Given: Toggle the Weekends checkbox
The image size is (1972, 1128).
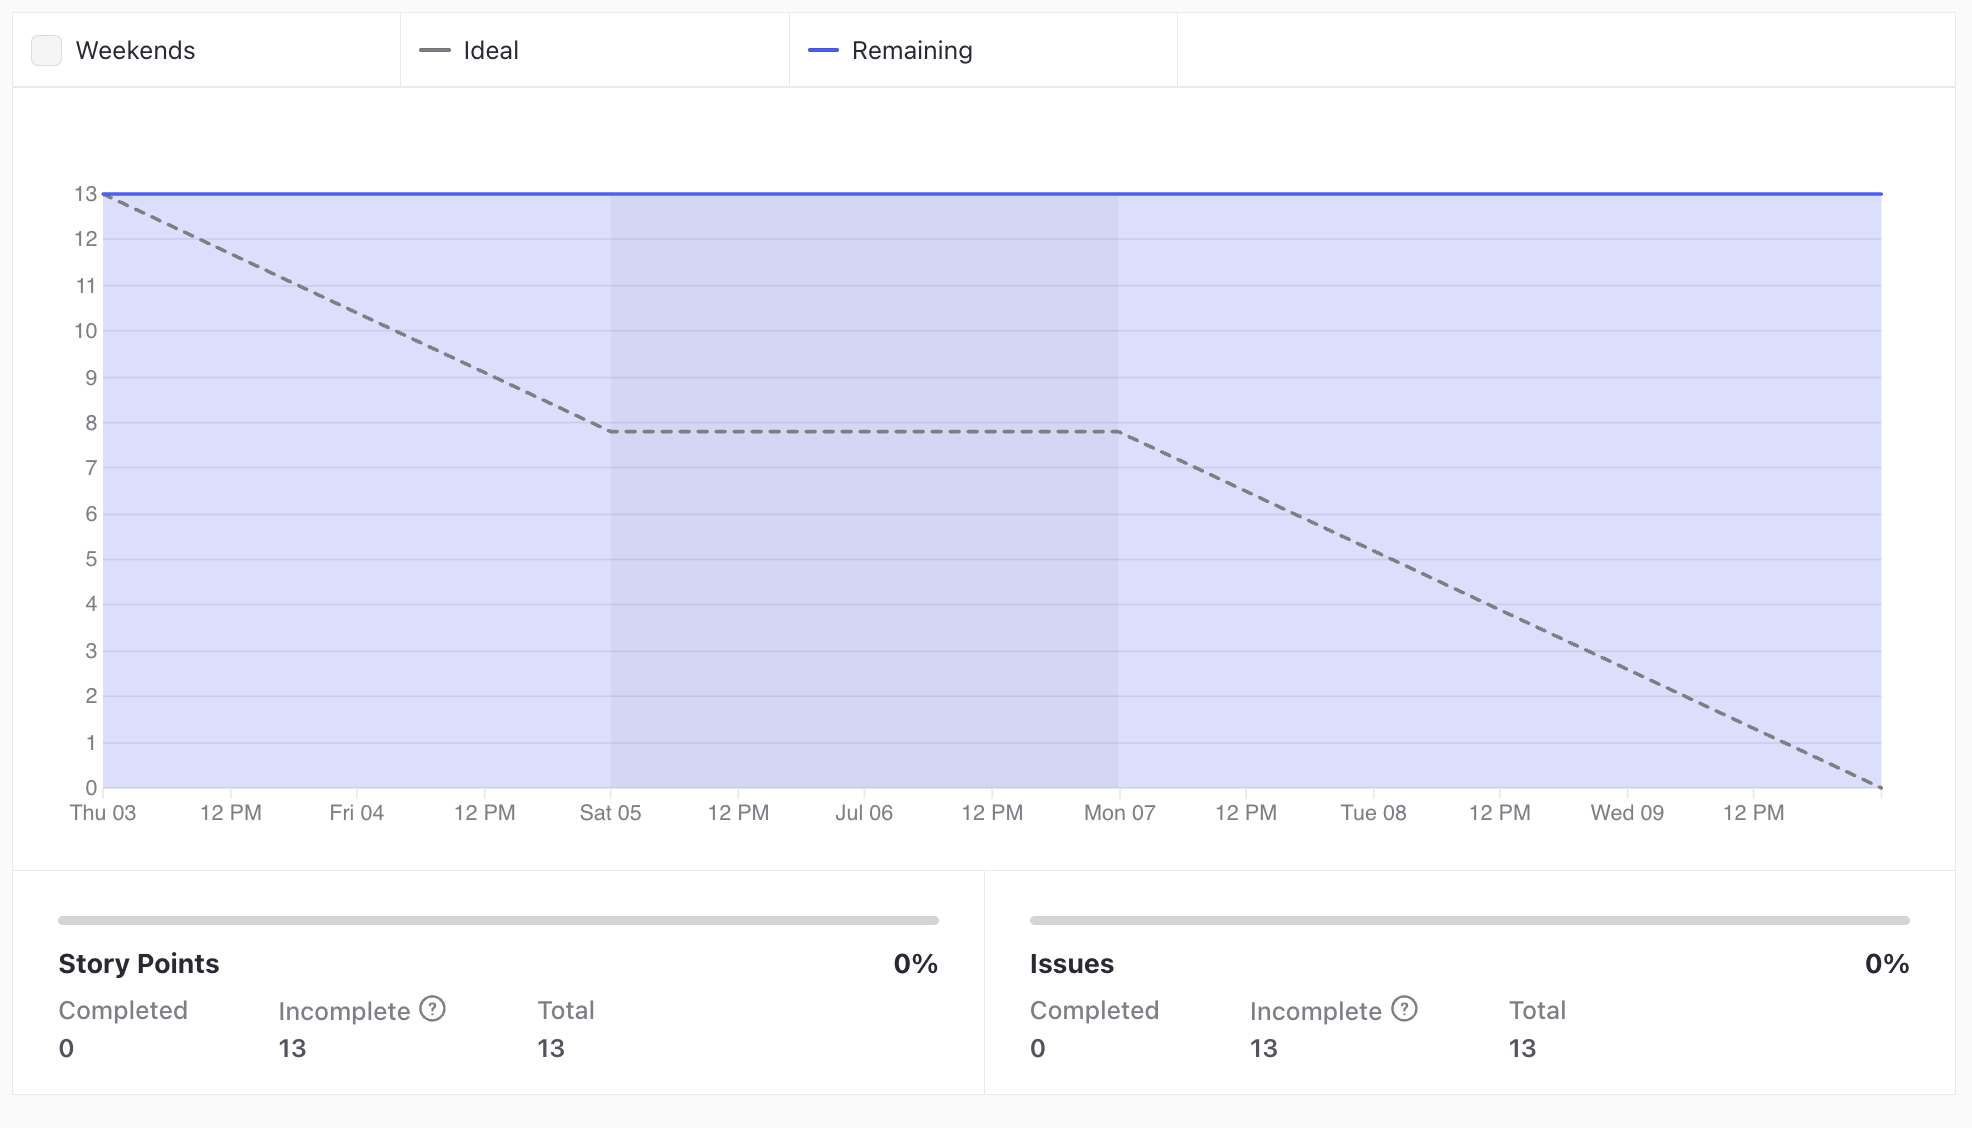Looking at the screenshot, I should [47, 50].
